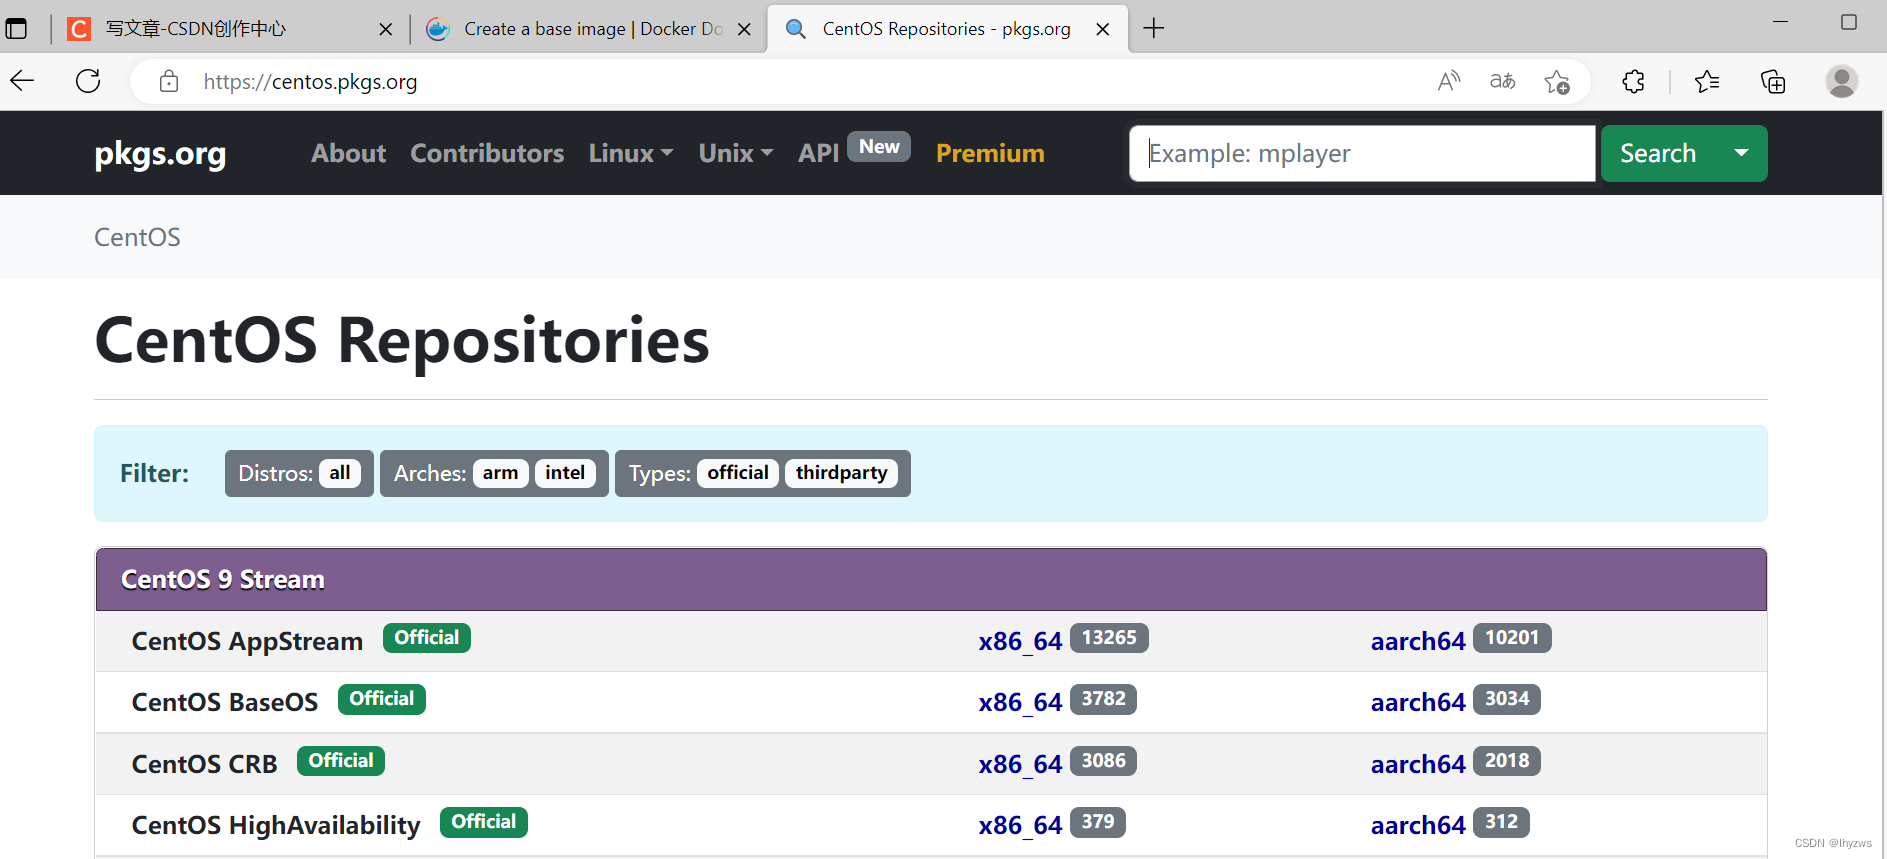The image size is (1887, 859).
Task: Click the 'CentOS CRB' repository name
Action: coord(204,764)
